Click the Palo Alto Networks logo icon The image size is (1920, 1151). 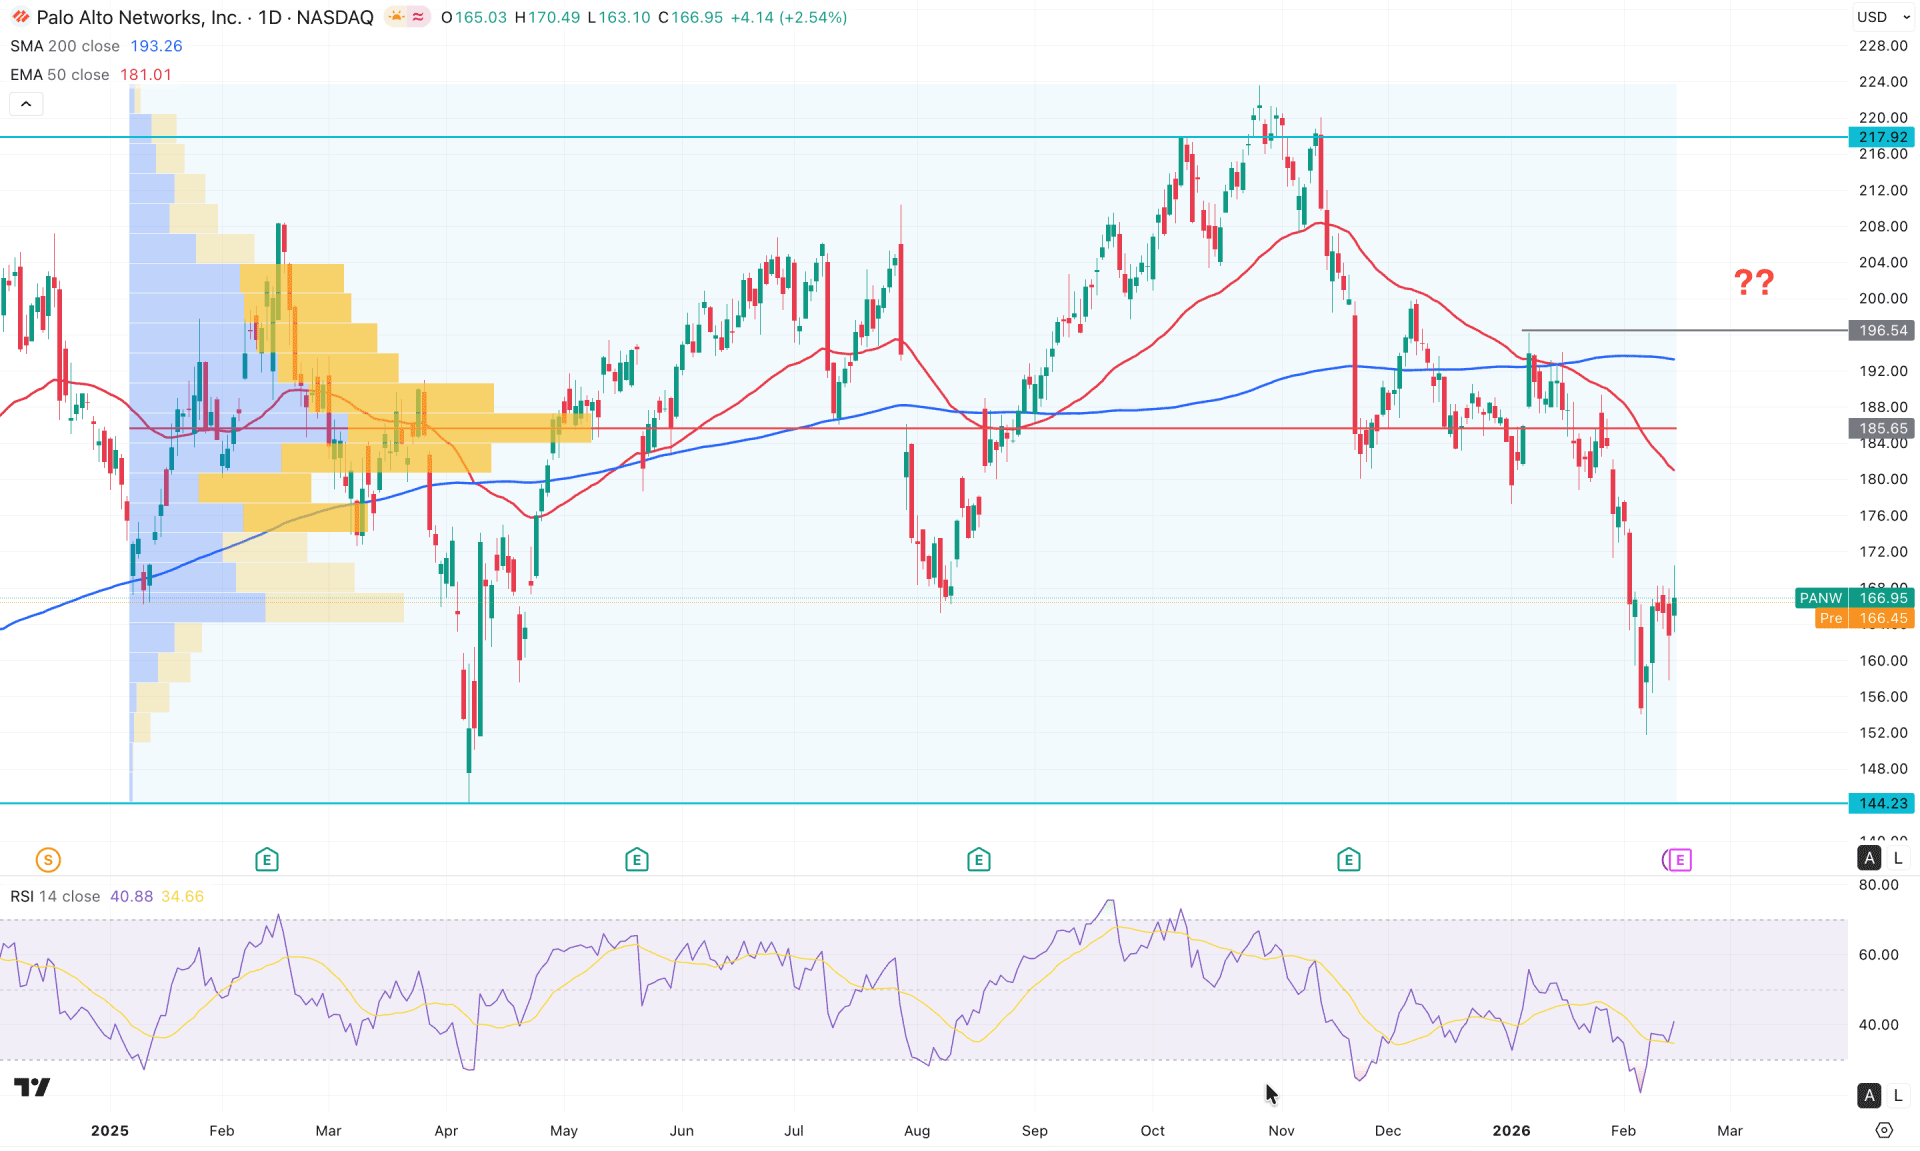point(18,17)
